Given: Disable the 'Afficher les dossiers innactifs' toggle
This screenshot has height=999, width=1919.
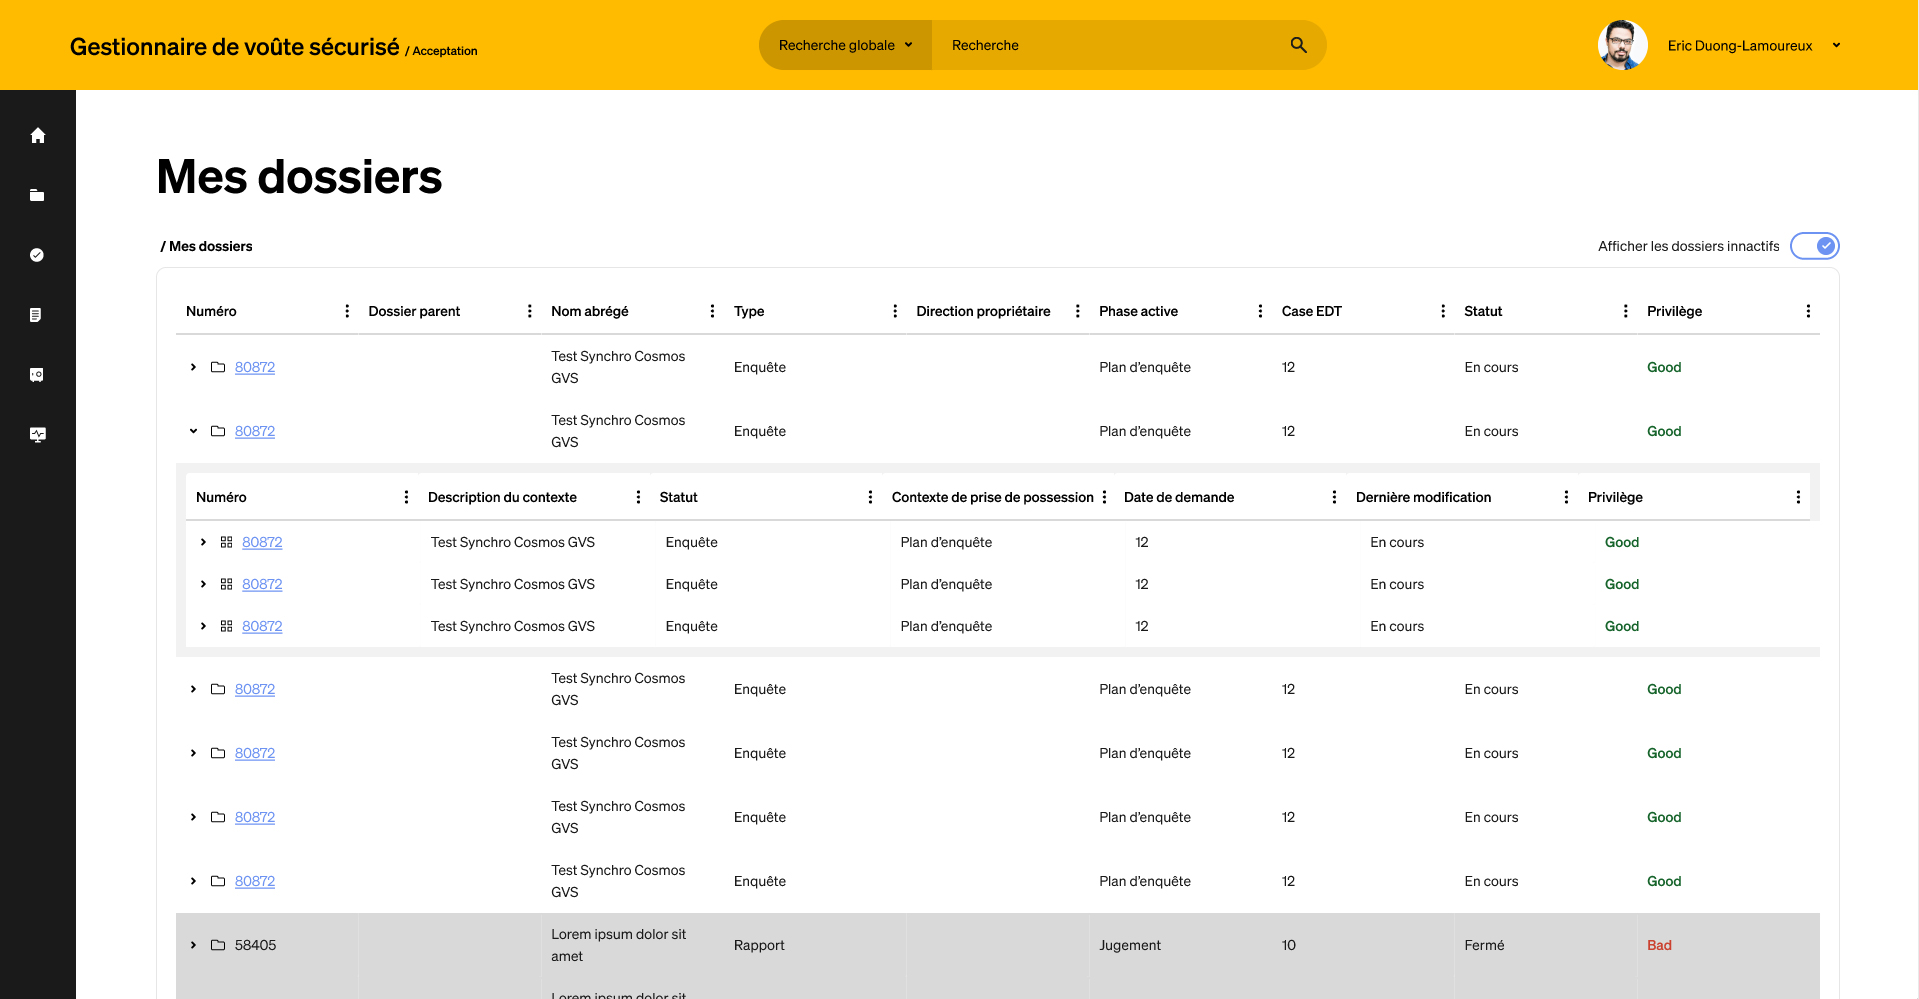Looking at the screenshot, I should pos(1813,246).
